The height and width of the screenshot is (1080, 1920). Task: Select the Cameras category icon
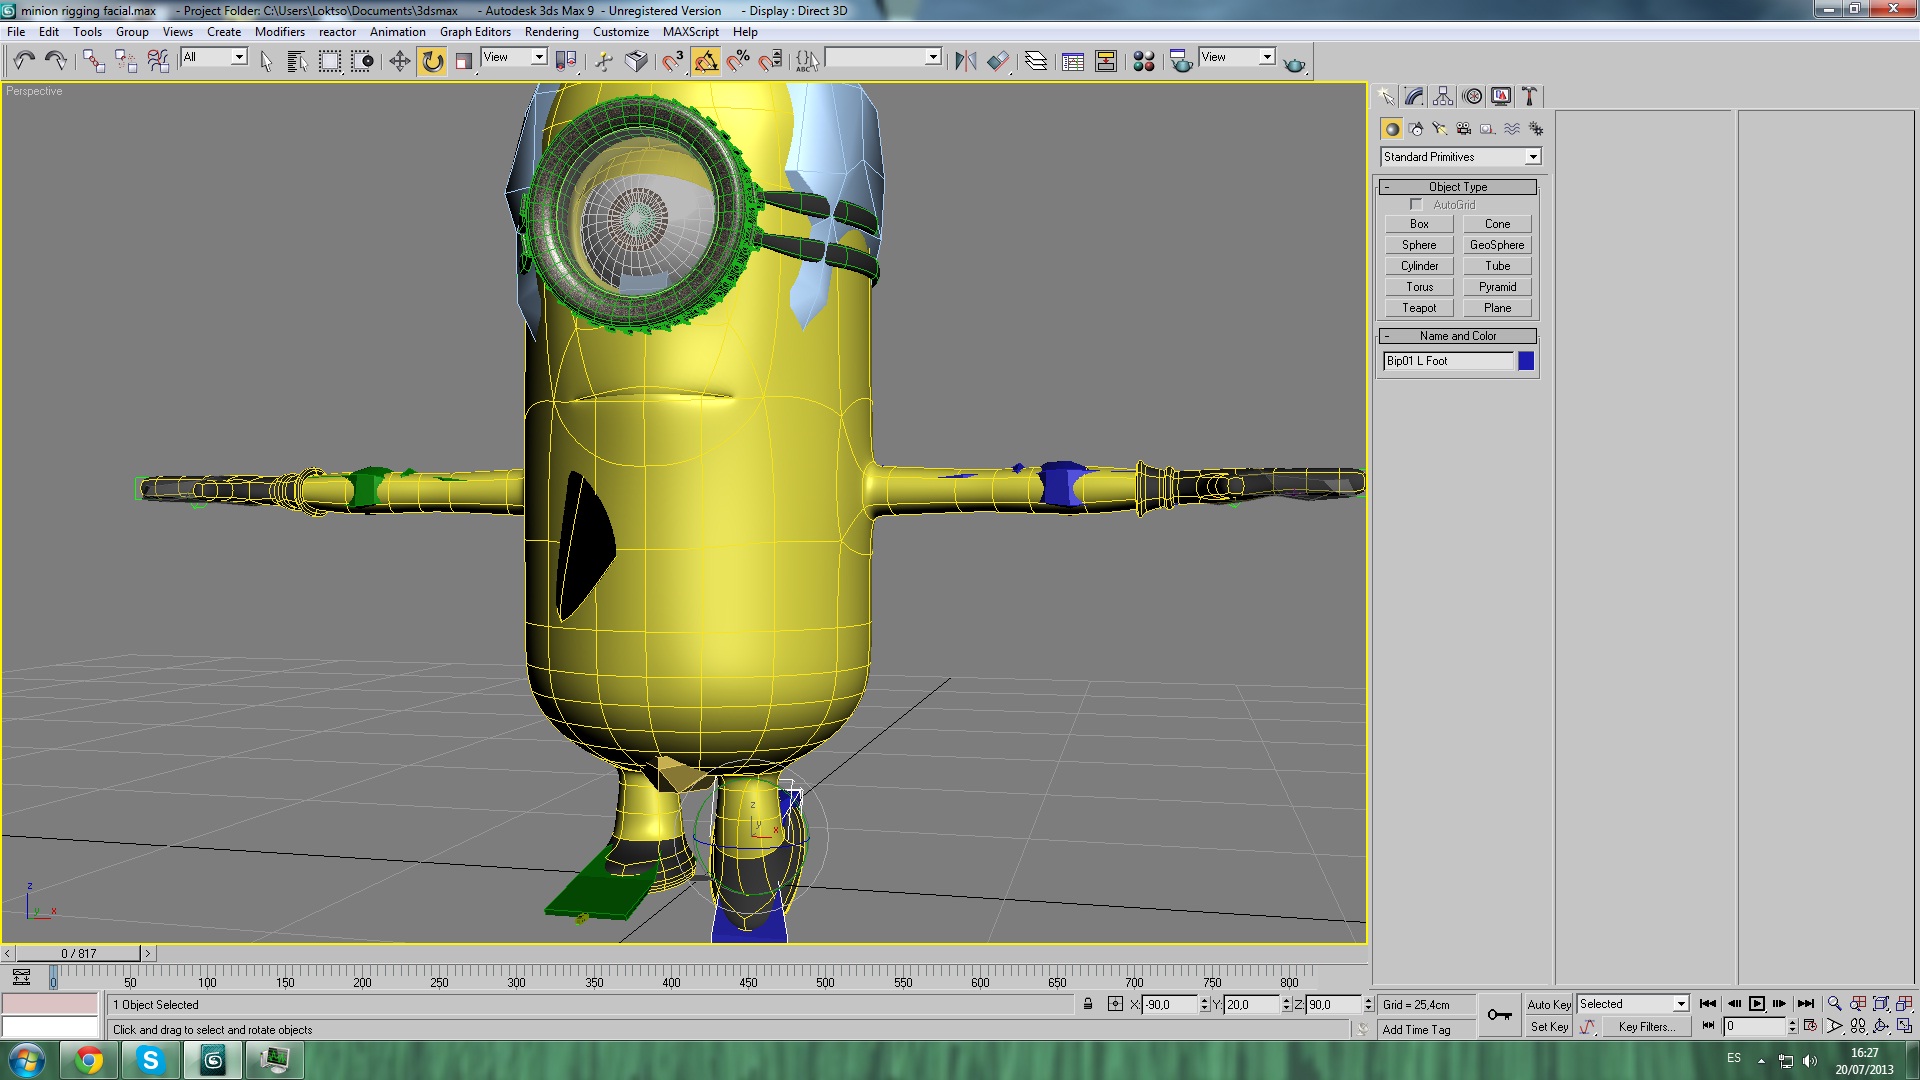tap(1464, 129)
